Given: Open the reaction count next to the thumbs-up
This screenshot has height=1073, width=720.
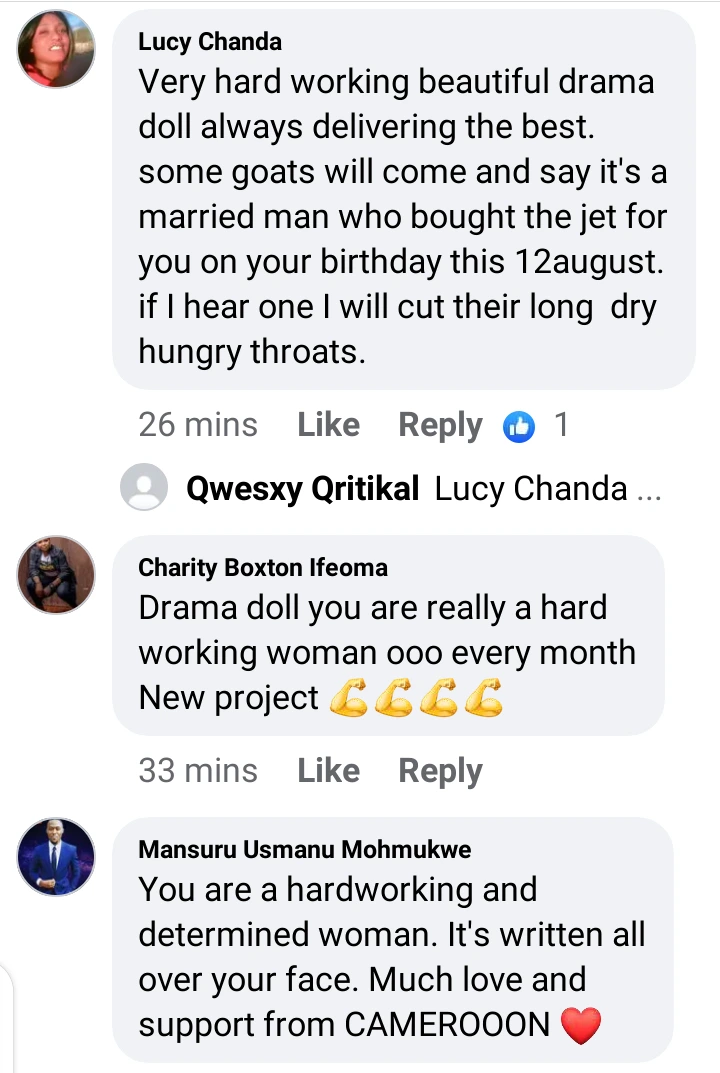Looking at the screenshot, I should [561, 425].
